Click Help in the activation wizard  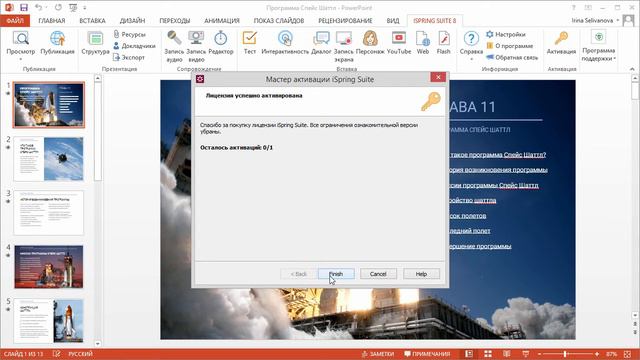pos(421,274)
